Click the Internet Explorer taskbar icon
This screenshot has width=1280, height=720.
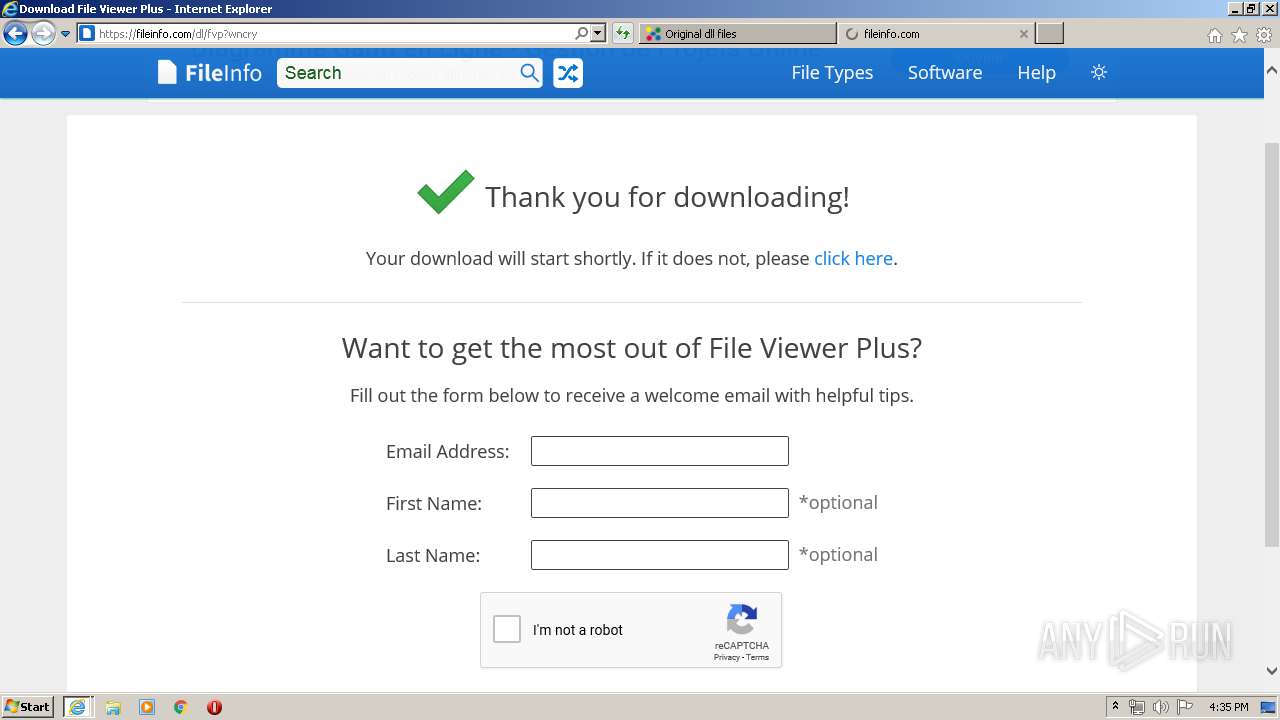78,707
